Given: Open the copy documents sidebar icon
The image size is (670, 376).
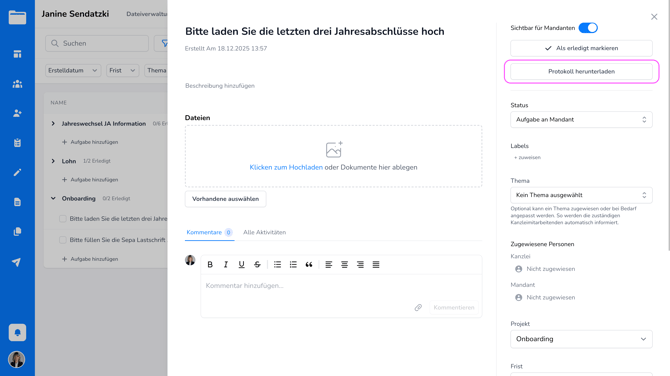Looking at the screenshot, I should 17,232.
